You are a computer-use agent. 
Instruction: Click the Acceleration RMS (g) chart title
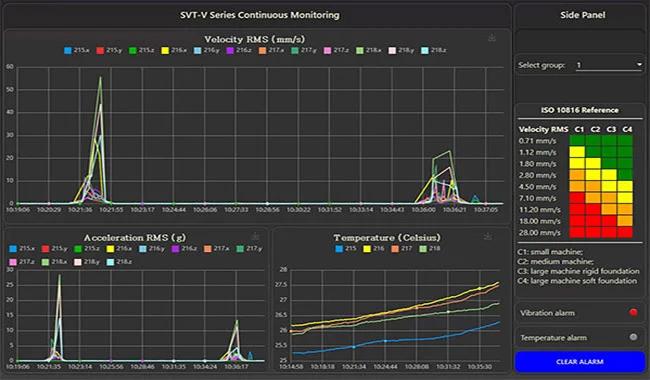point(135,238)
